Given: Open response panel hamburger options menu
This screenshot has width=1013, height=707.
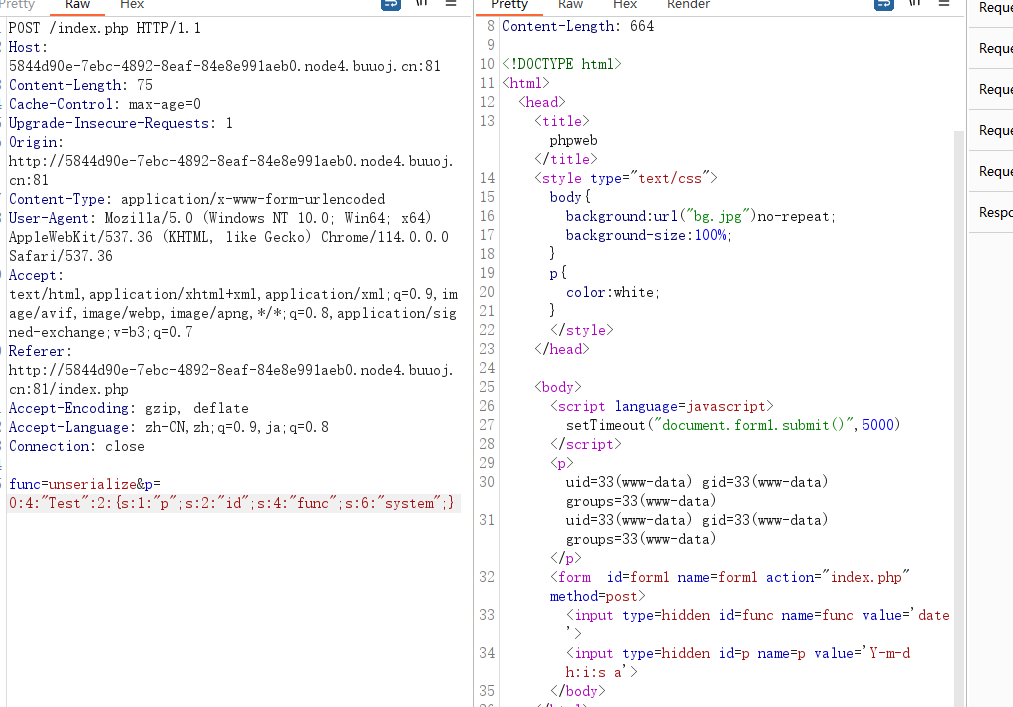Looking at the screenshot, I should [944, 3].
